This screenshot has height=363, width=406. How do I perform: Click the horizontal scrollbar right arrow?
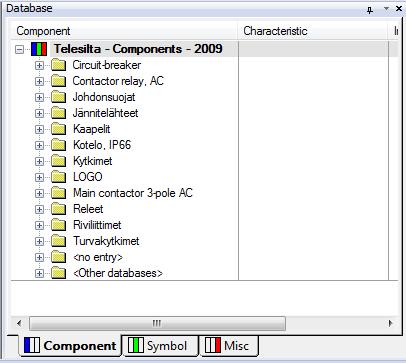[x=390, y=323]
